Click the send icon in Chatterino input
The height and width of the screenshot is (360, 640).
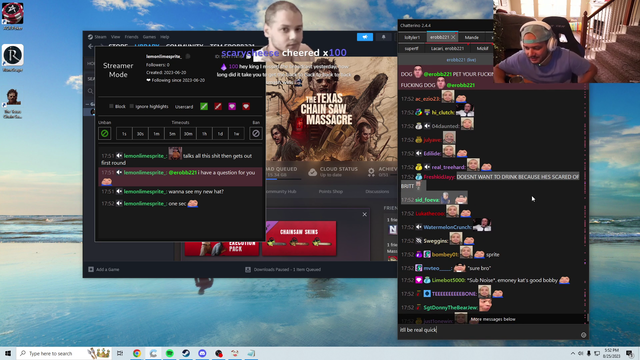tap(583, 335)
